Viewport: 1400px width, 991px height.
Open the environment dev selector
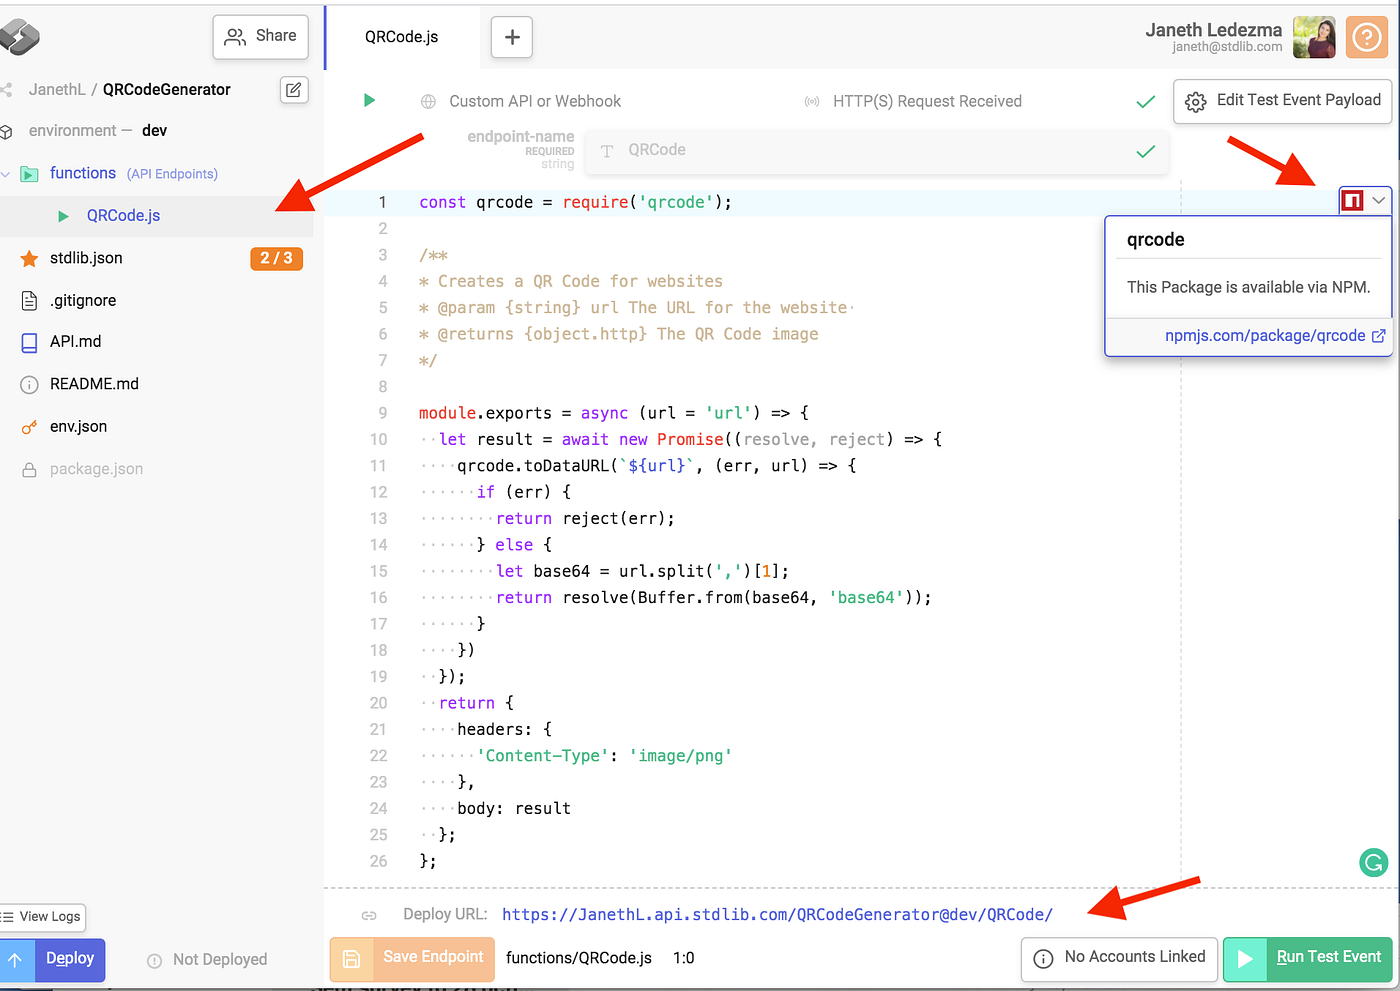click(98, 131)
